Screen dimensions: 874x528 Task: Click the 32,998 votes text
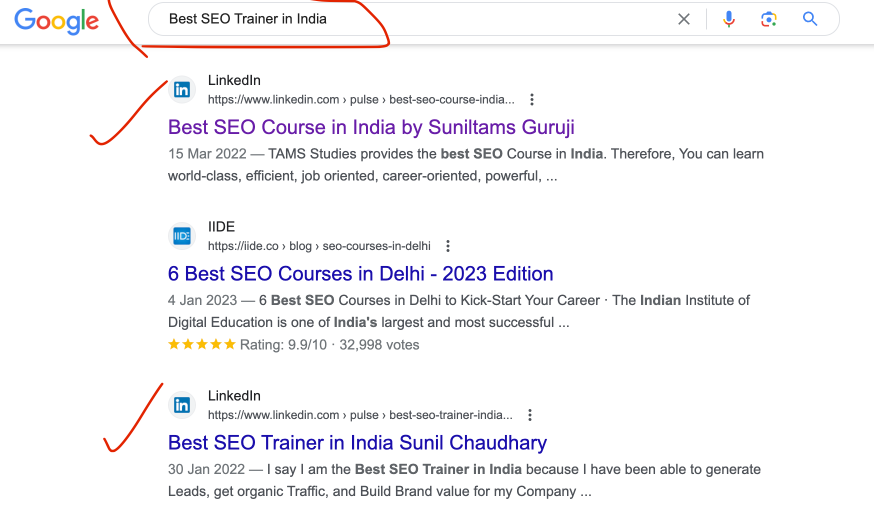pyautogui.click(x=379, y=345)
